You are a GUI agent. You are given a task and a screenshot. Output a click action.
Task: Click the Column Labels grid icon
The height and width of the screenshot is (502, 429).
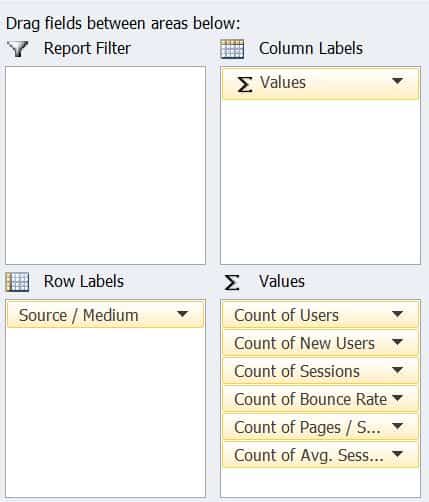pyautogui.click(x=232, y=49)
